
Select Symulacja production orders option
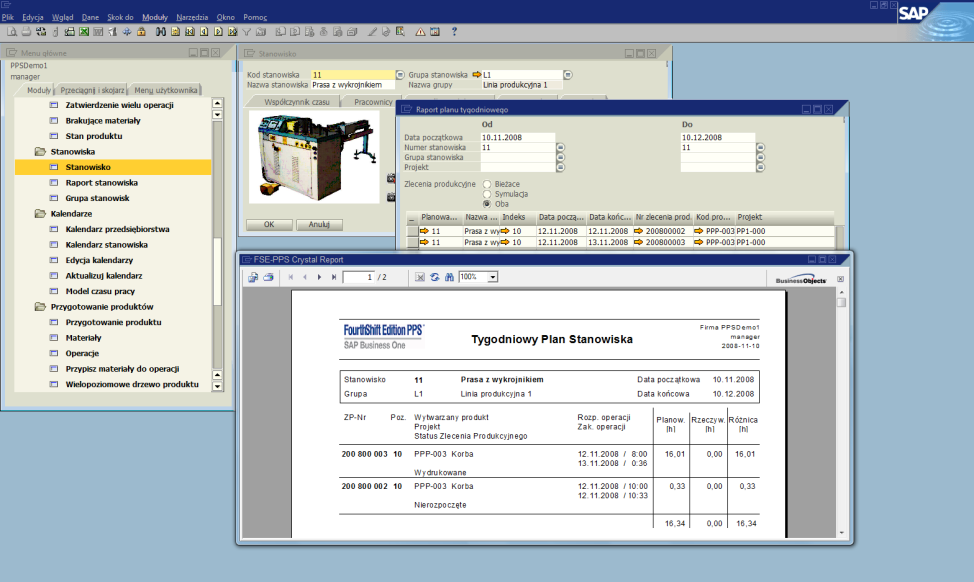[487, 194]
